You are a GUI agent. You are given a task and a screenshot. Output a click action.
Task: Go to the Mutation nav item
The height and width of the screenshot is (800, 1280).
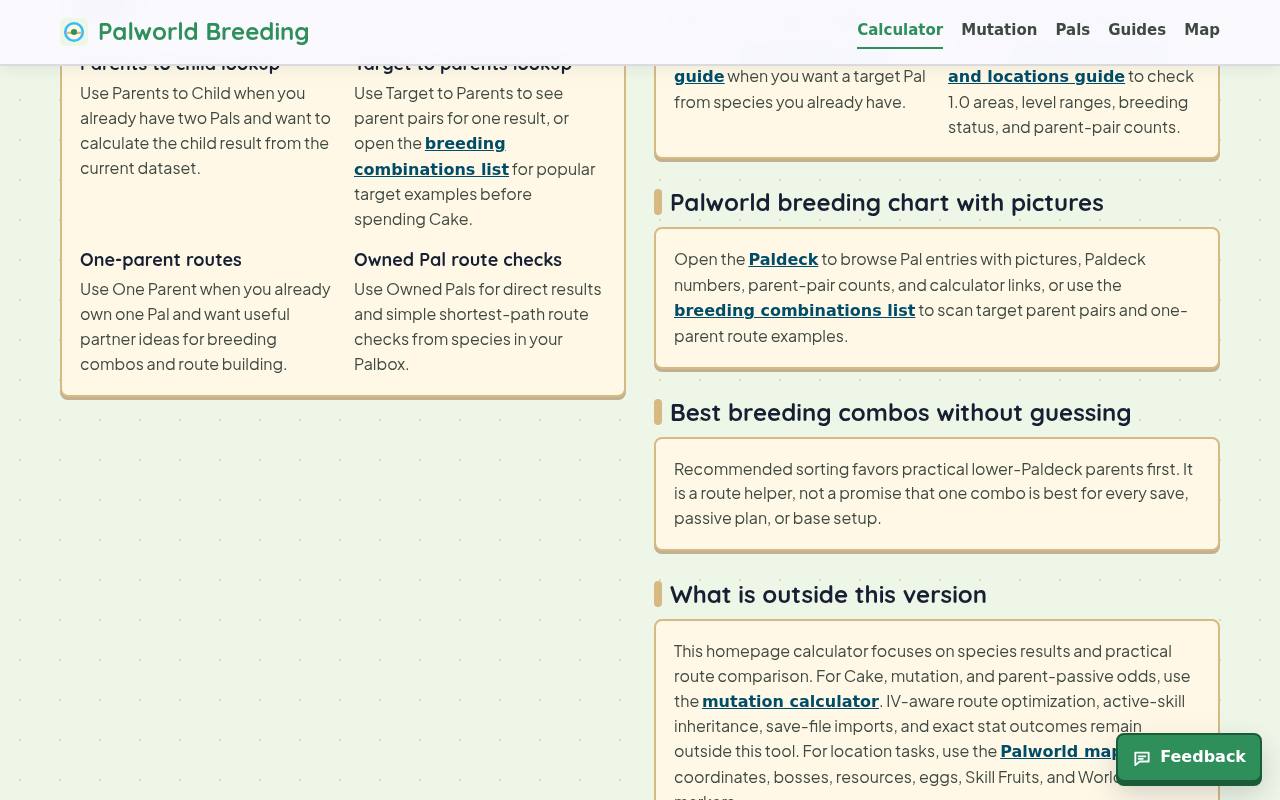999,30
